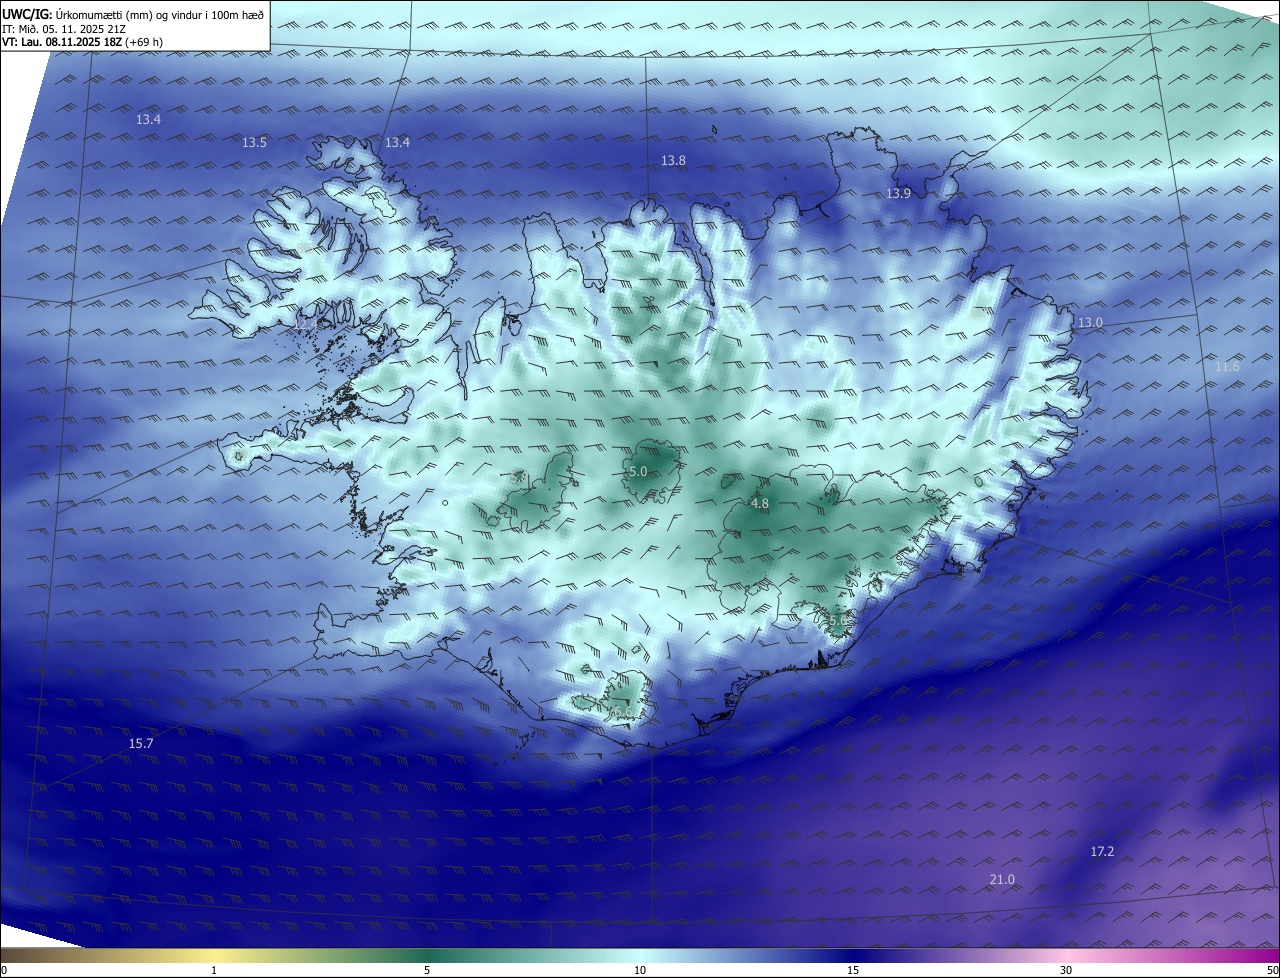This screenshot has width=1280, height=978.
Task: Click the 13.5 value label on the map
Action: coord(254,143)
